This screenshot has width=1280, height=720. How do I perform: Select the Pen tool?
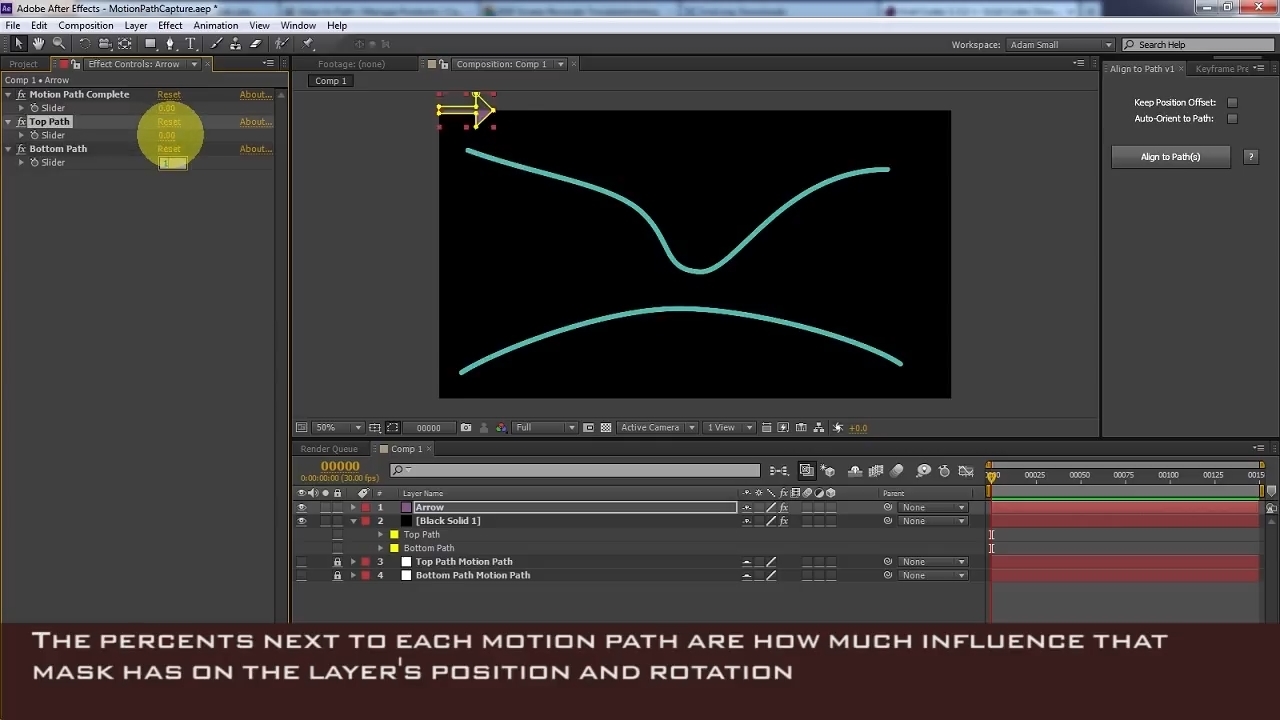170,44
